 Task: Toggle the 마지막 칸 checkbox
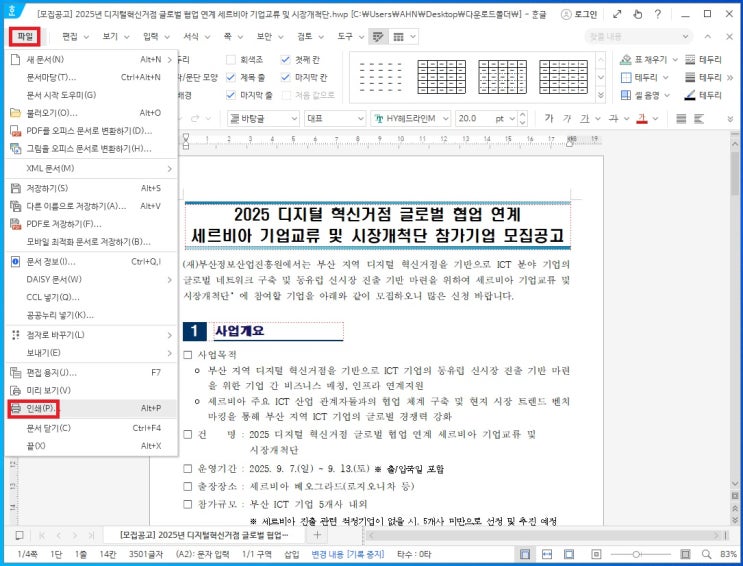click(285, 77)
